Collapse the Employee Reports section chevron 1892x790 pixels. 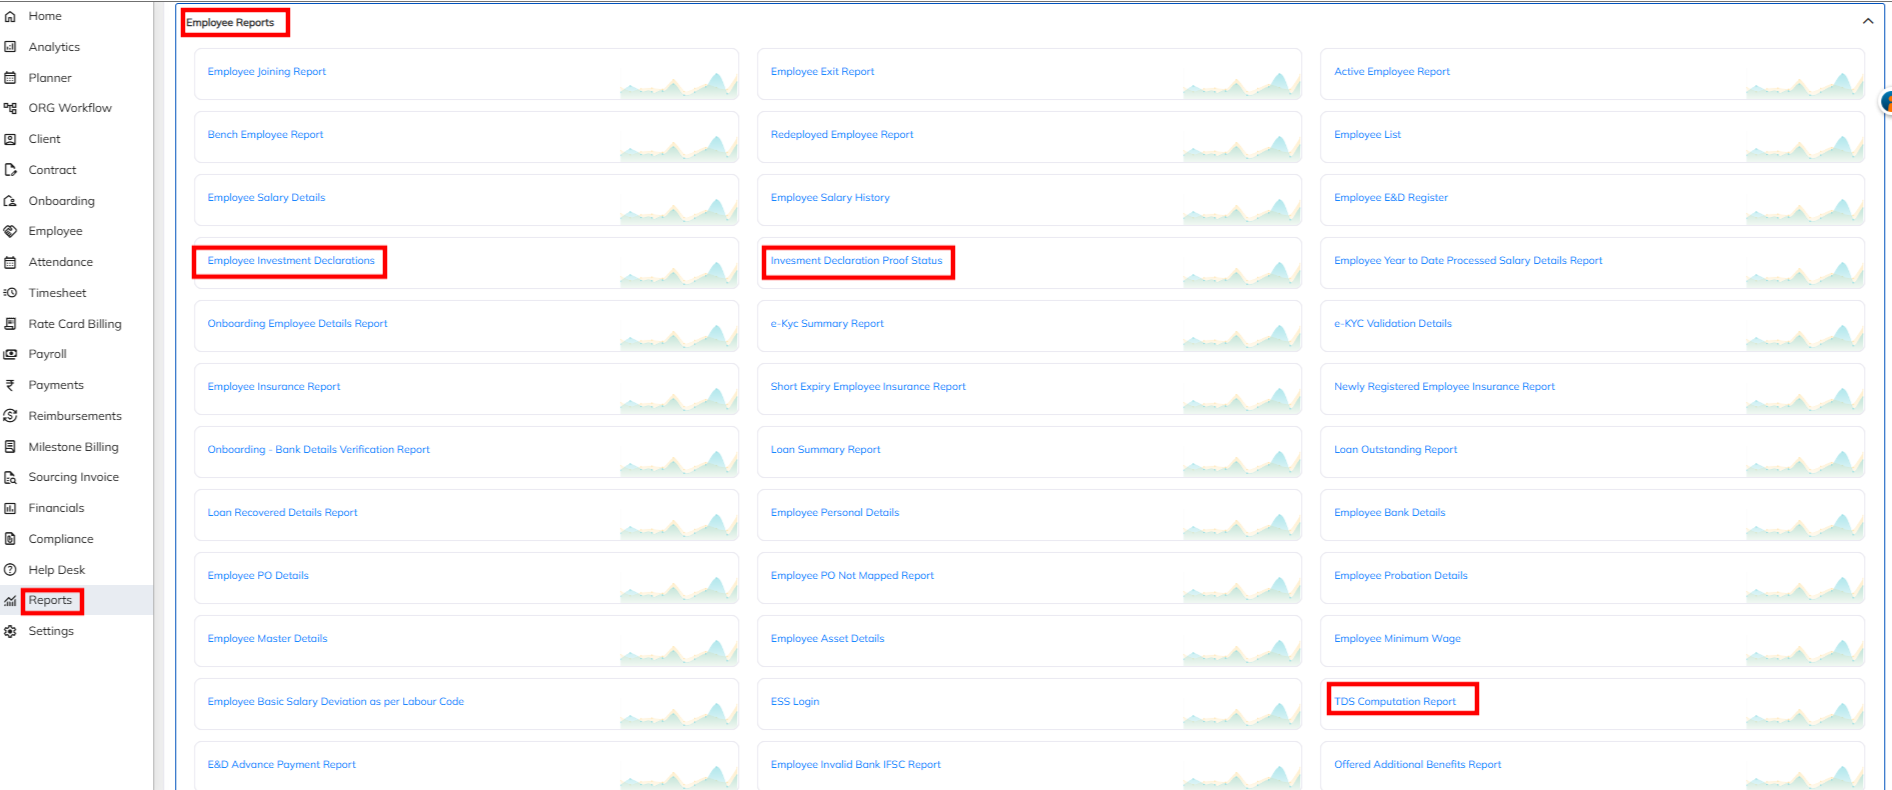click(x=1867, y=21)
